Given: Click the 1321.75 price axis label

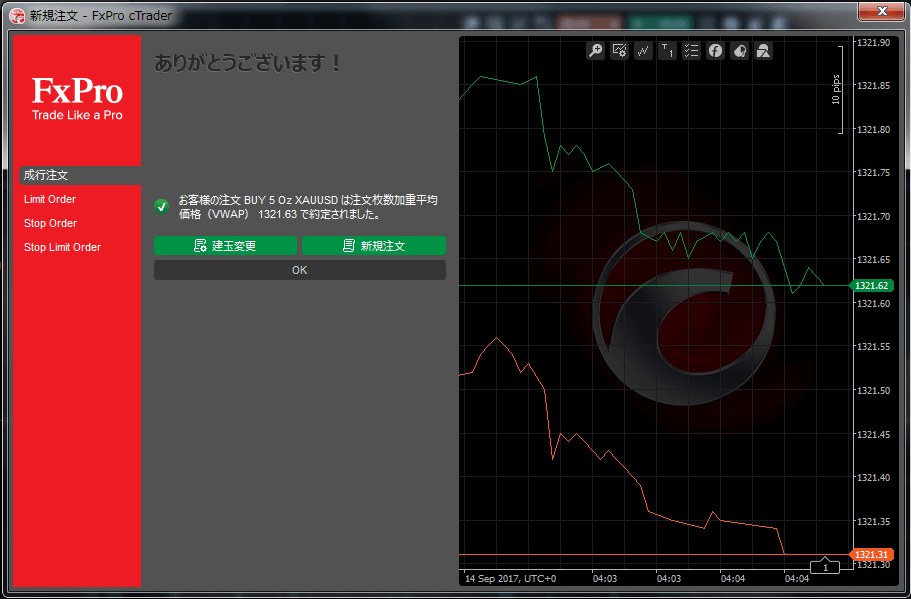Looking at the screenshot, I should 873,173.
